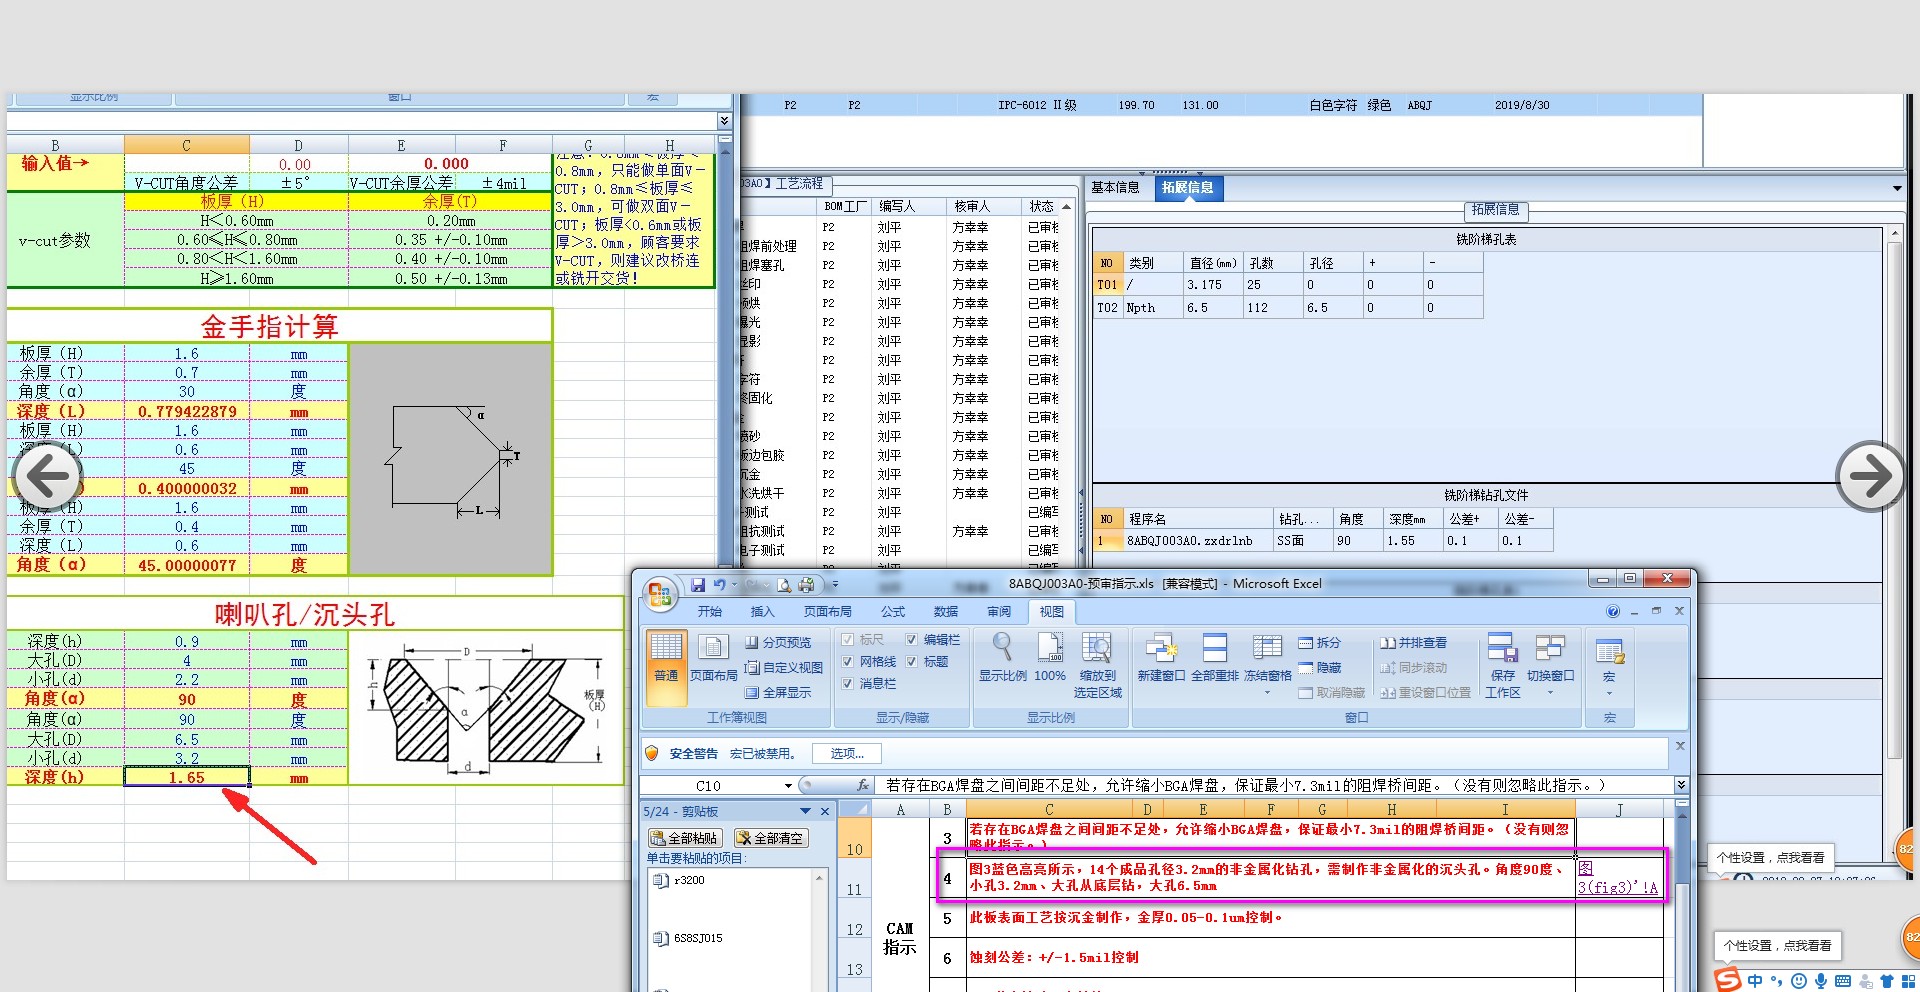The image size is (1920, 992).
Task: Follow the 图3(fig3) hyperlink in cell J11
Action: [x=1617, y=878]
